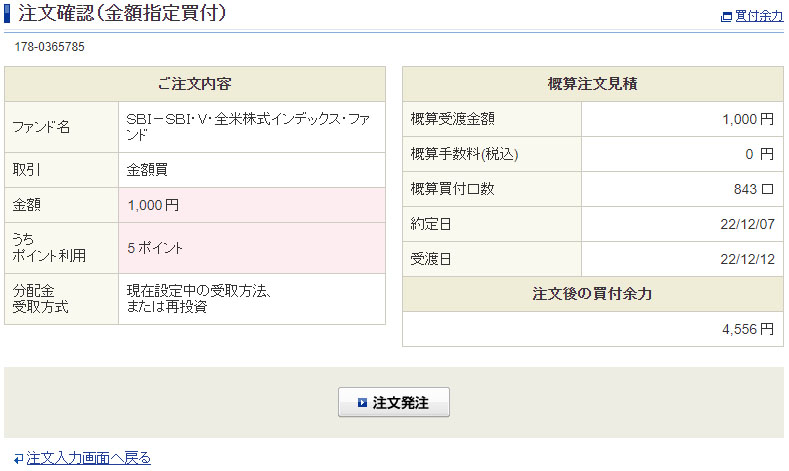Click the 分配金受取方式 value text
The image size is (789, 471).
pos(200,298)
